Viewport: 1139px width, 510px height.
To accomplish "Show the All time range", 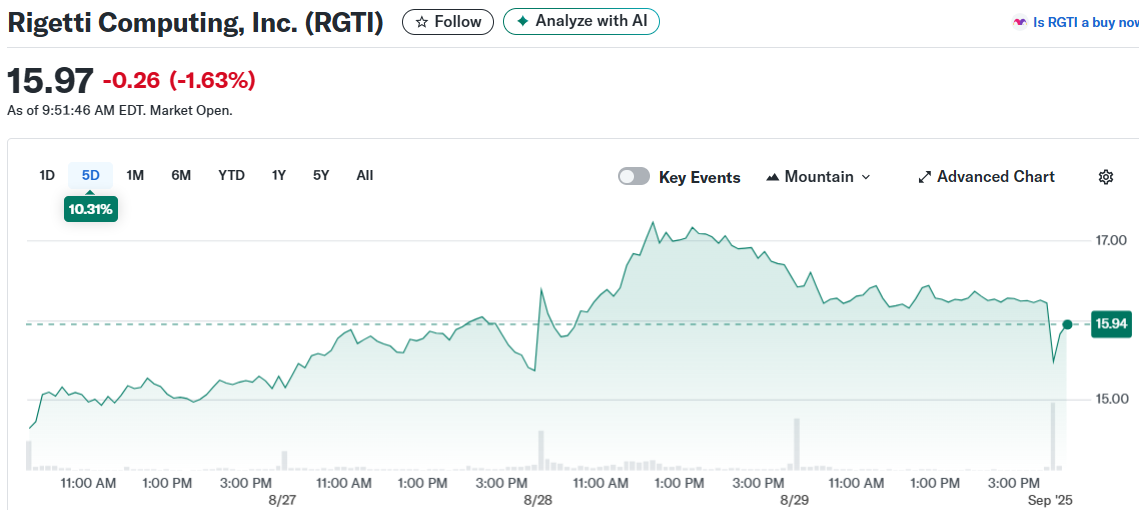I will [365, 175].
